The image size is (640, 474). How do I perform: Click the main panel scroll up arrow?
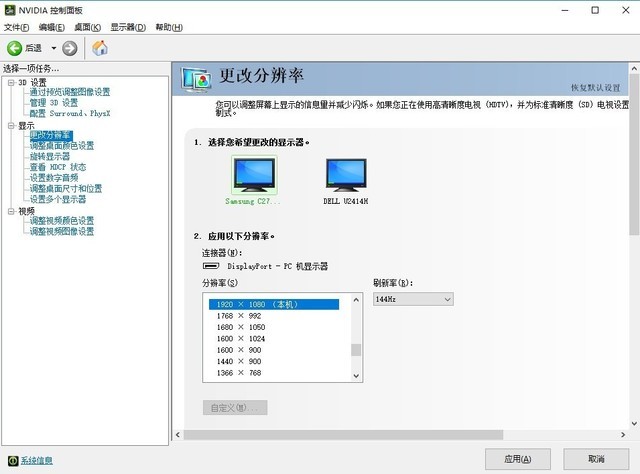click(634, 69)
